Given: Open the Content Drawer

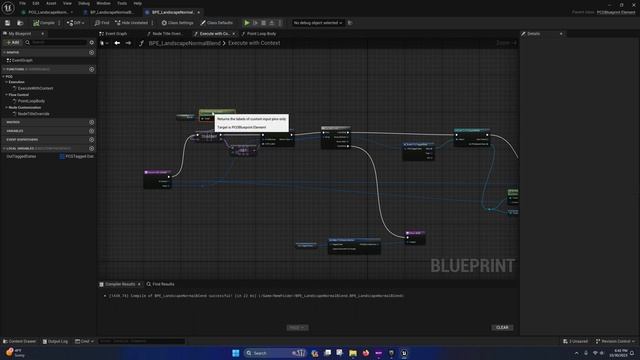Looking at the screenshot, I should [x=19, y=341].
